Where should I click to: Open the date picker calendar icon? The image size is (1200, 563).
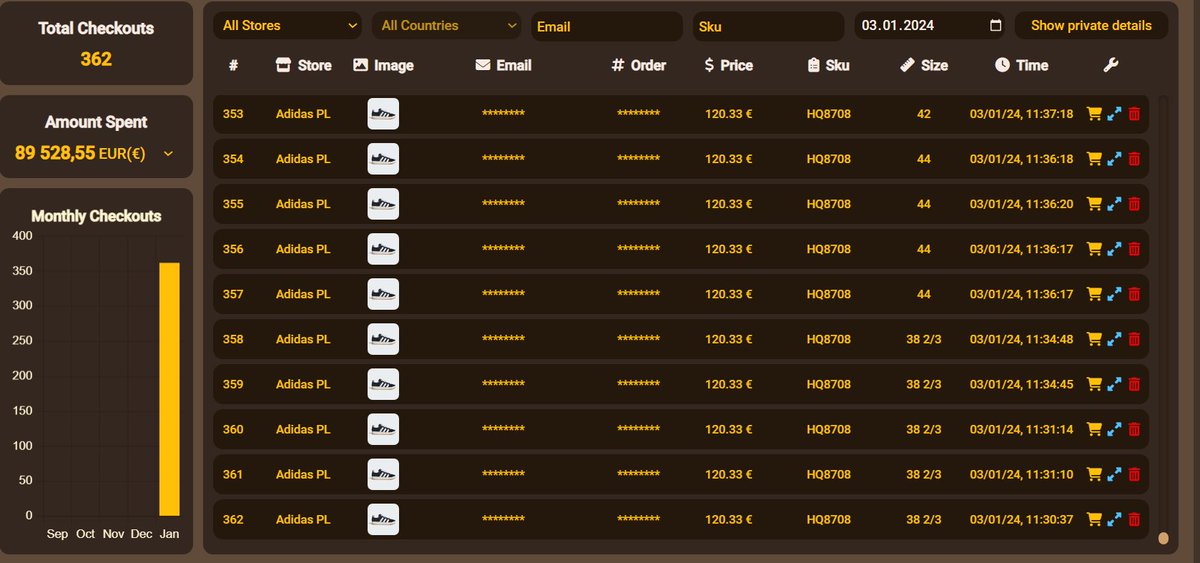pyautogui.click(x=995, y=26)
